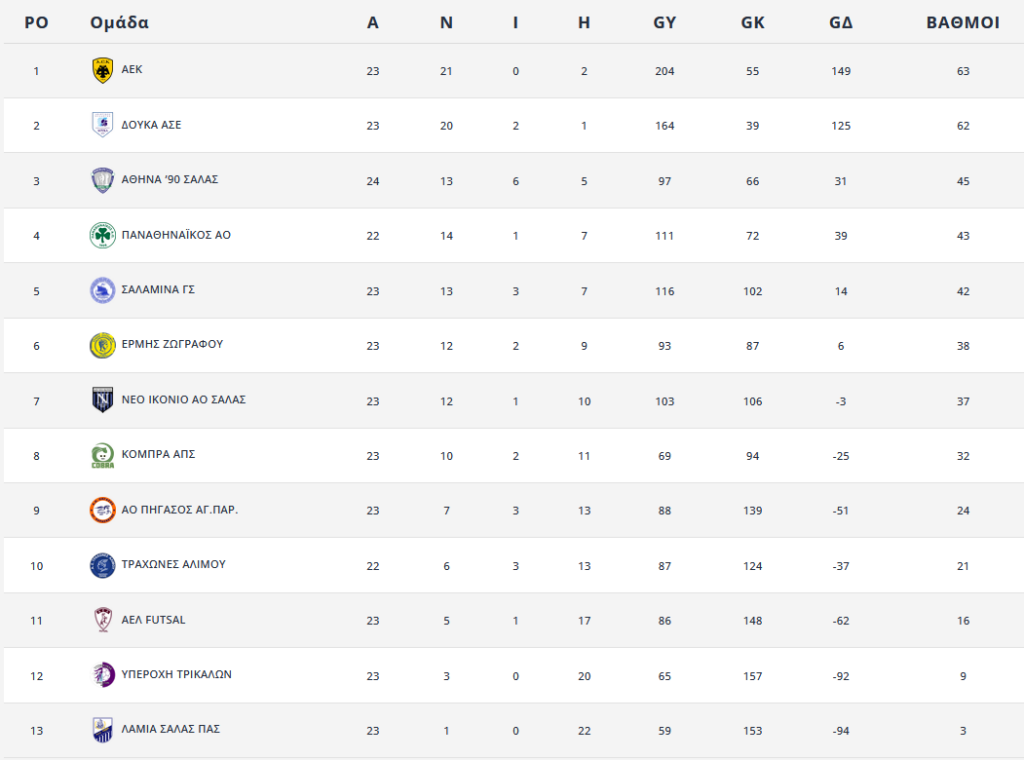1024x760 pixels.
Task: Click the ΔΟΥΚΑ ΑΣΕ team crest
Action: tap(103, 125)
